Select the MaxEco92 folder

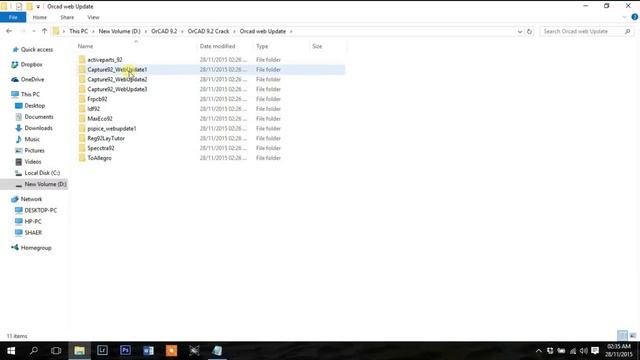(100, 118)
